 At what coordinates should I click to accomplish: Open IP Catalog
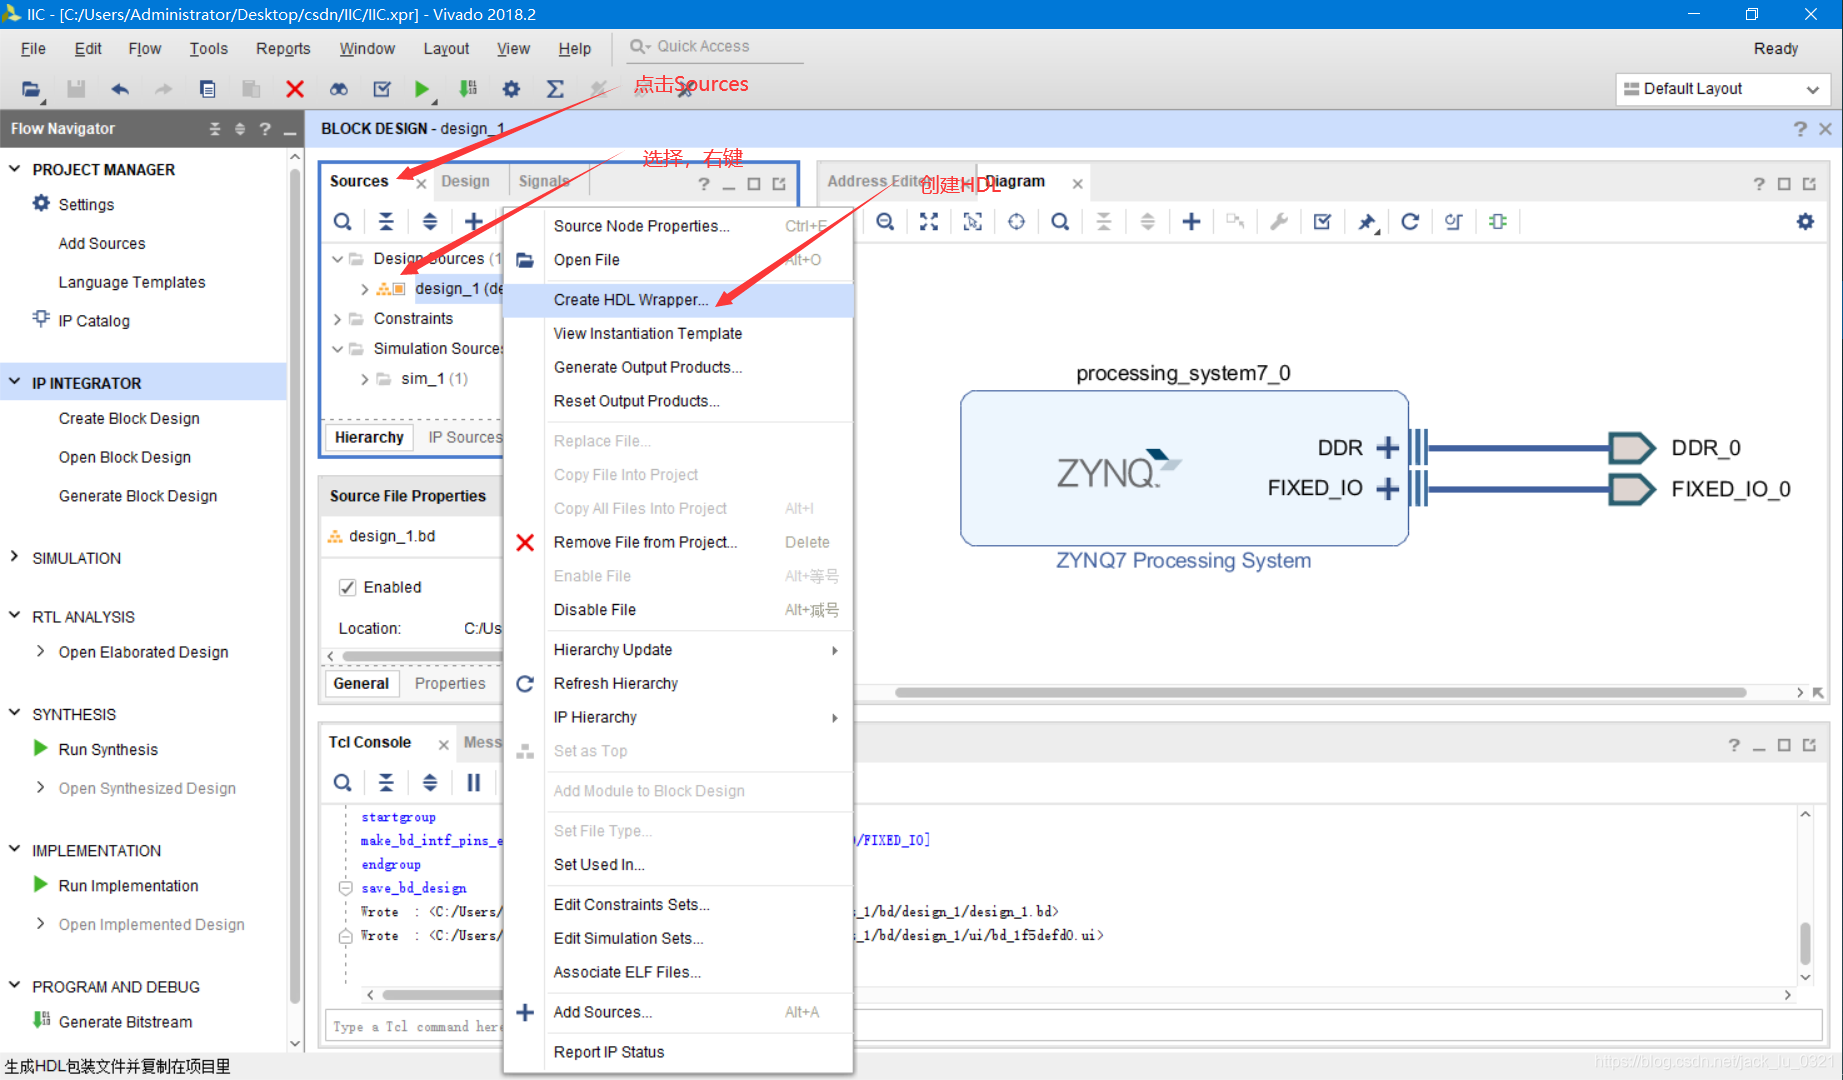click(94, 320)
